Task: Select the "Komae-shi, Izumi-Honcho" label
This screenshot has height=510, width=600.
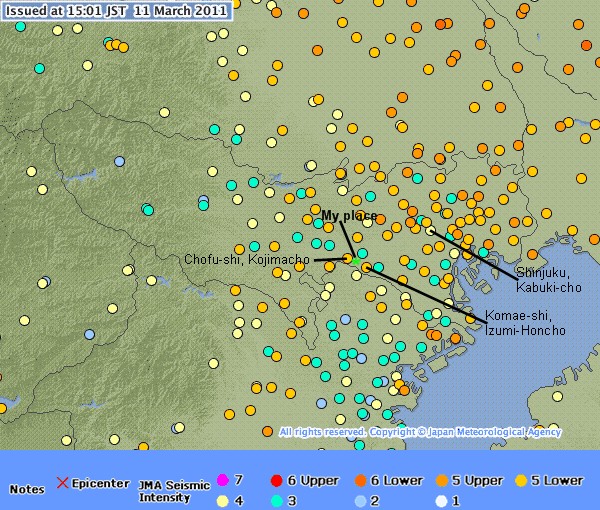Action: tap(526, 323)
